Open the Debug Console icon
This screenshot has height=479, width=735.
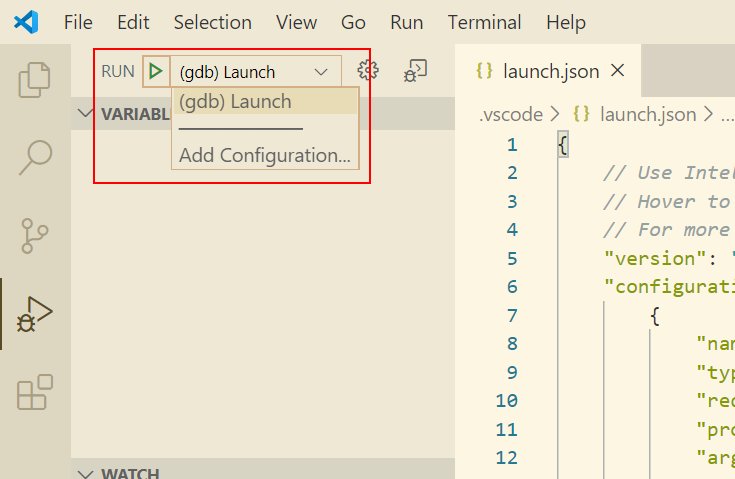tap(415, 71)
